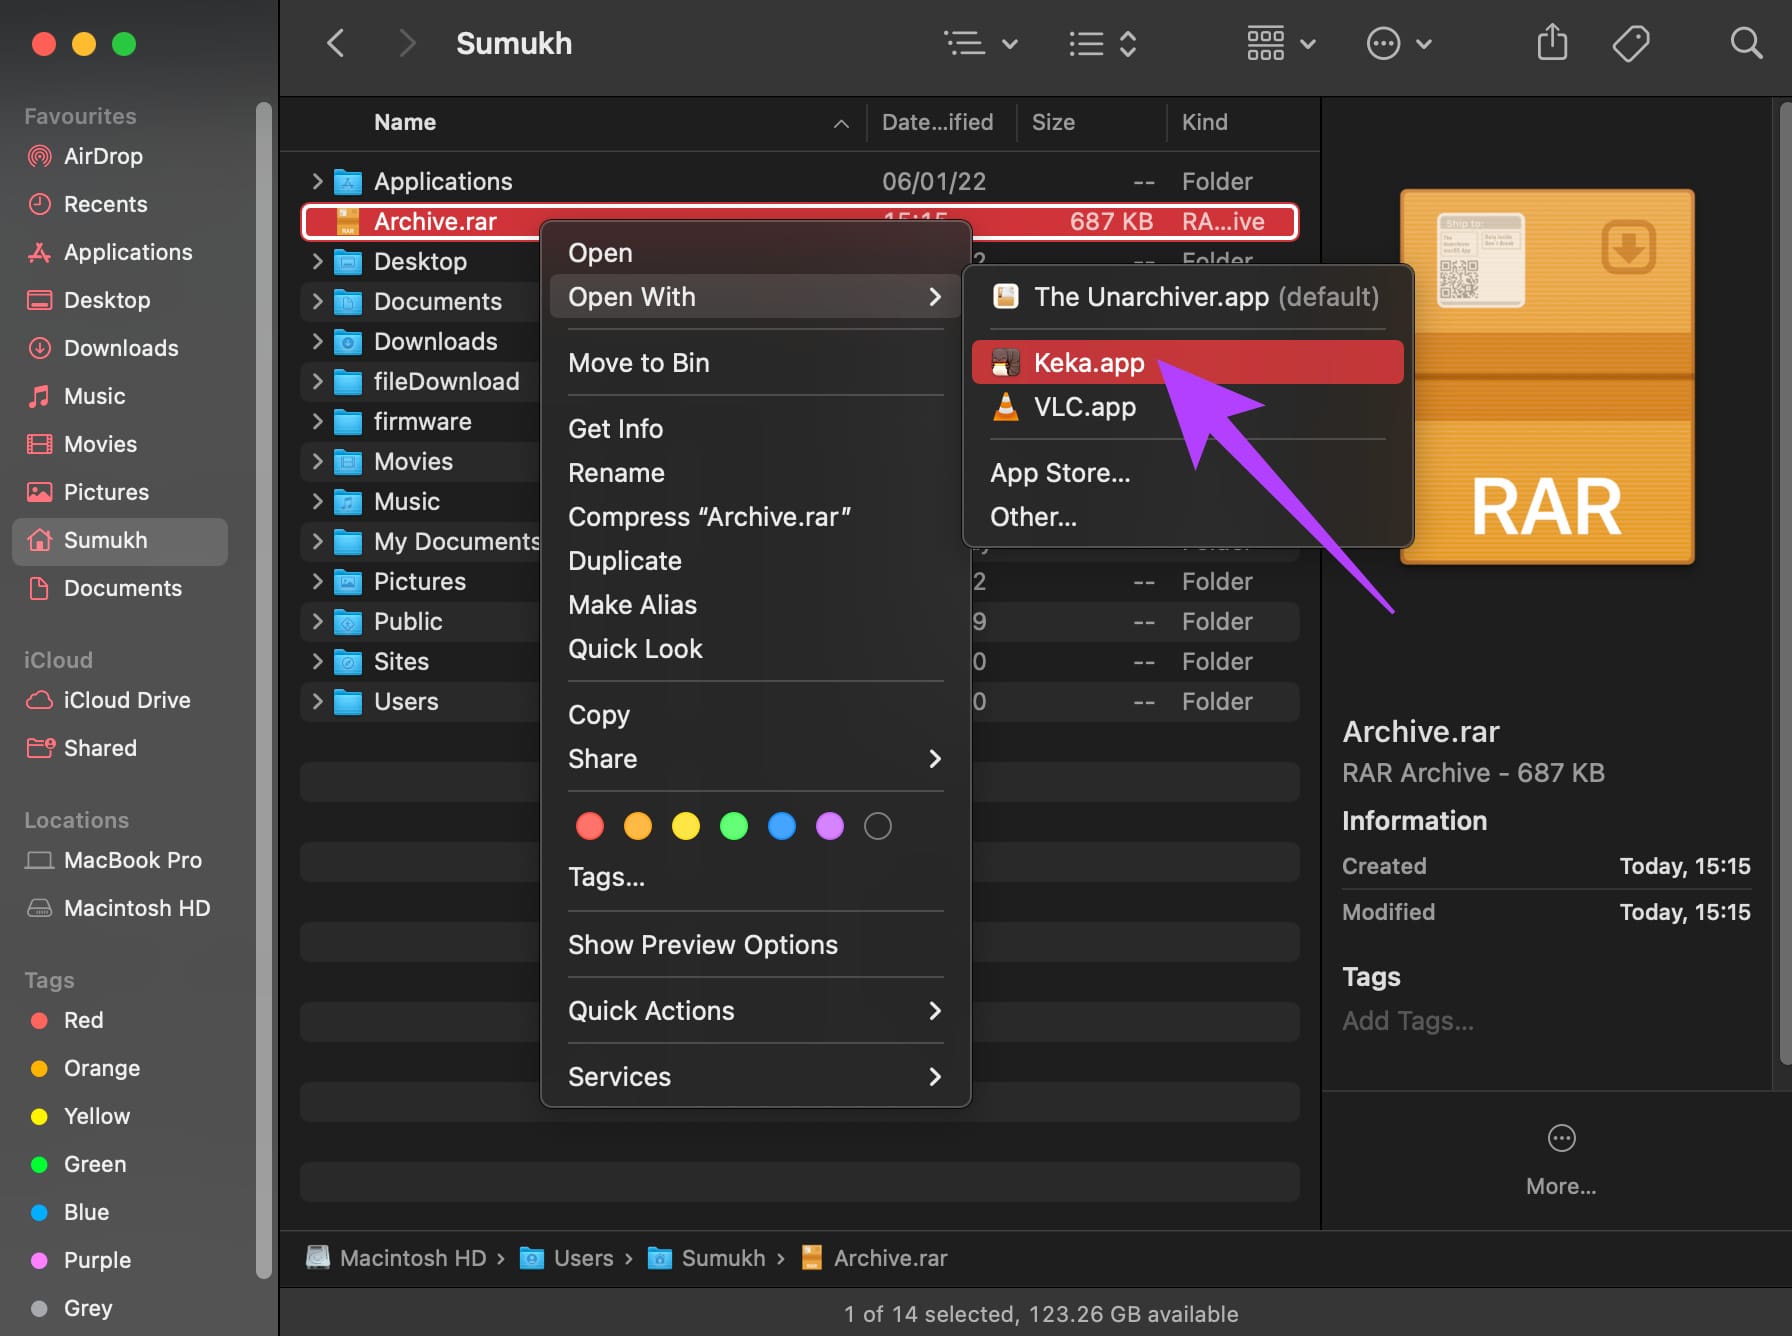Choose VLC.app in the Open With submenu
Image resolution: width=1792 pixels, height=1336 pixels.
tap(1187, 406)
